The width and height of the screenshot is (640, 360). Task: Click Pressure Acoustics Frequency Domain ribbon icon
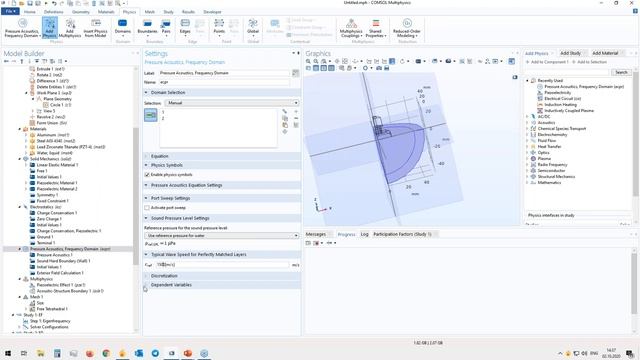22,28
